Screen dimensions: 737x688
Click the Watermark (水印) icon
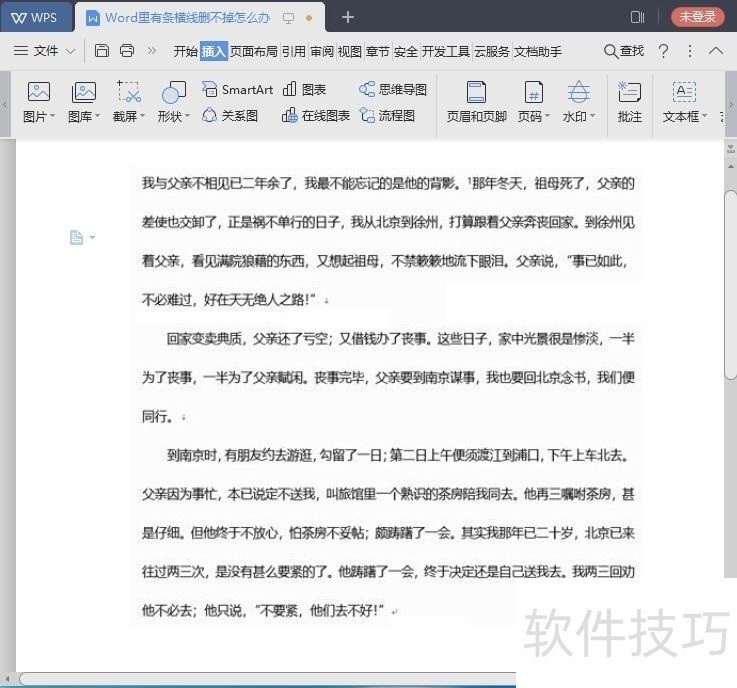click(x=579, y=92)
